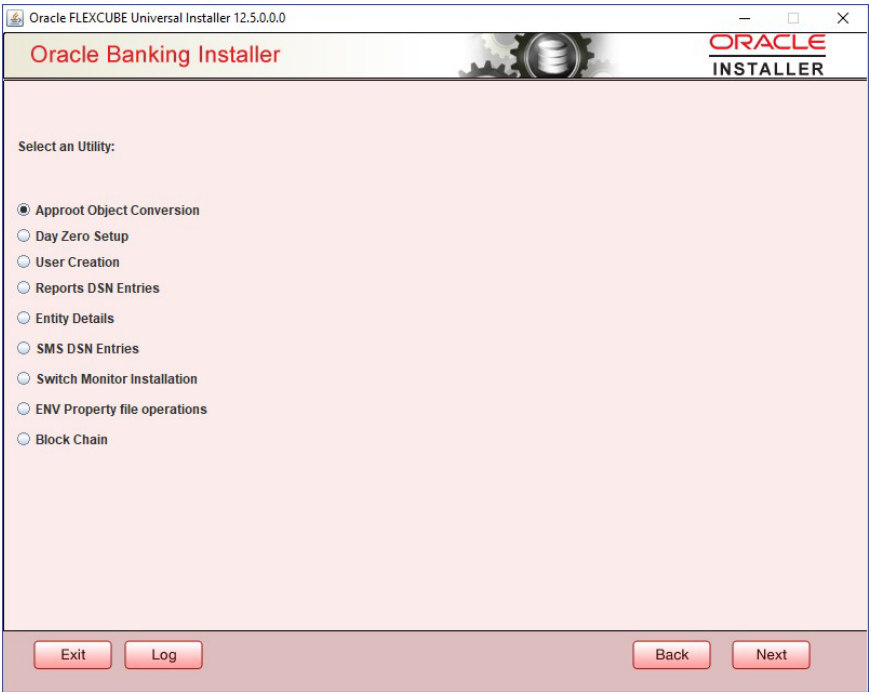Open the Log button
The width and height of the screenshot is (871, 694).
163,655
